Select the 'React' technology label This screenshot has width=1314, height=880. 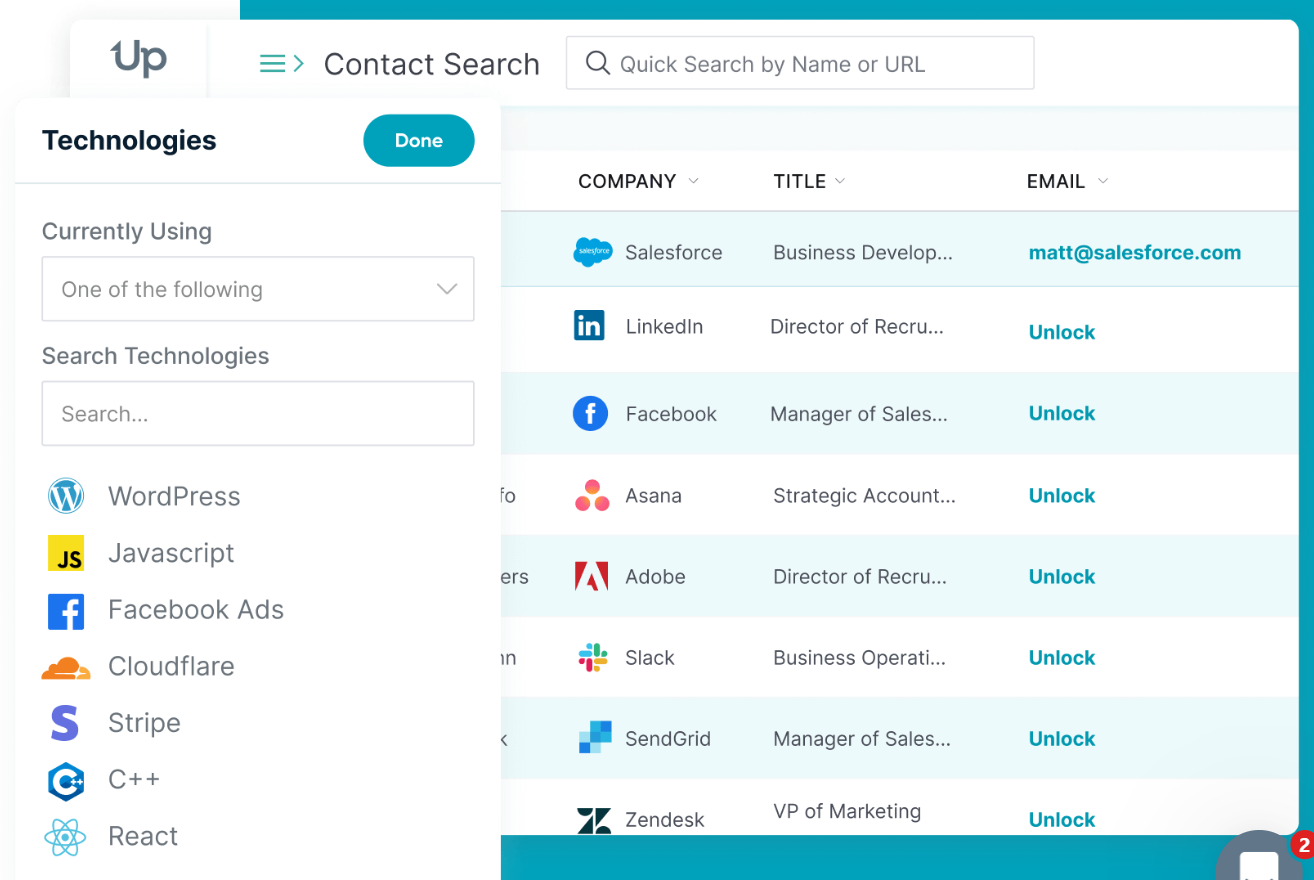click(x=143, y=837)
